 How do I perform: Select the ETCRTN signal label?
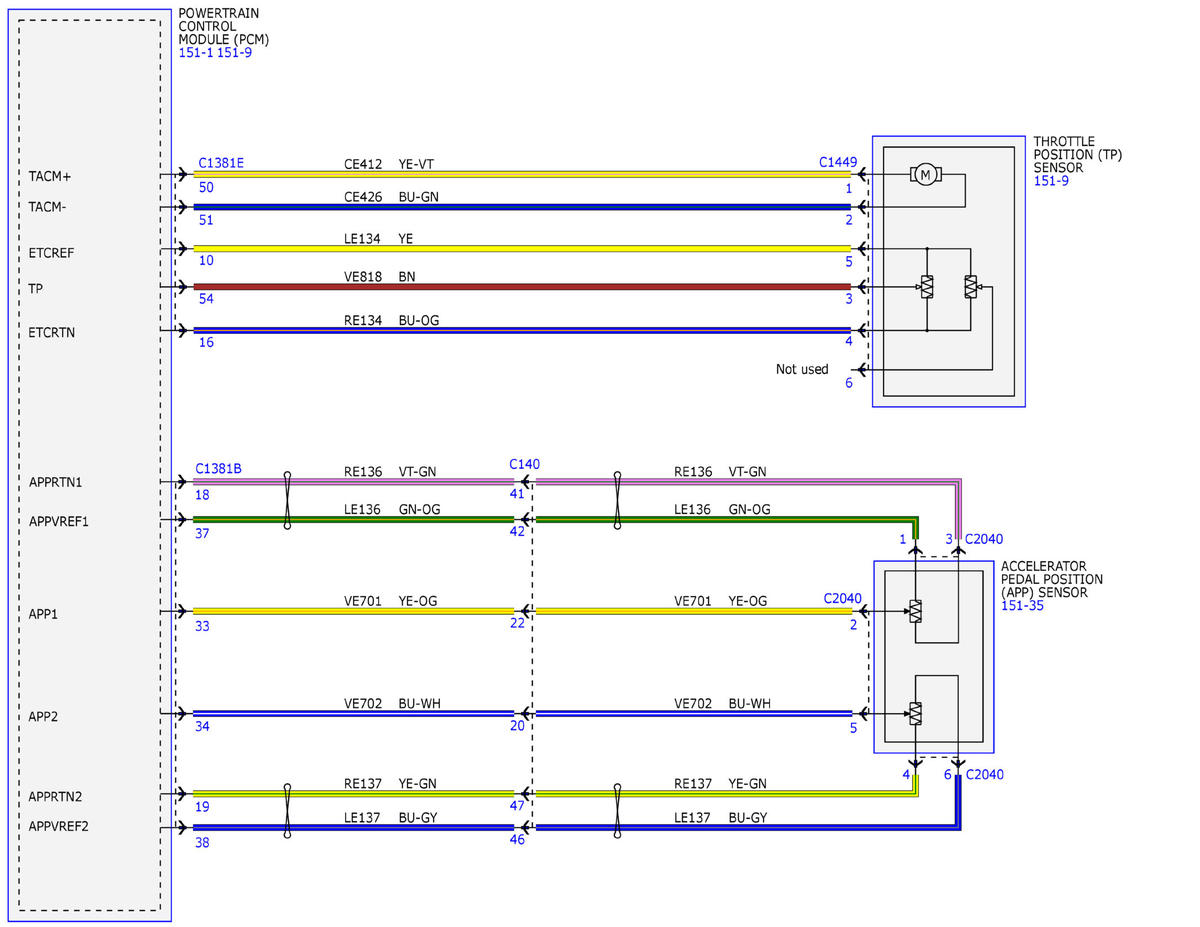[52, 331]
